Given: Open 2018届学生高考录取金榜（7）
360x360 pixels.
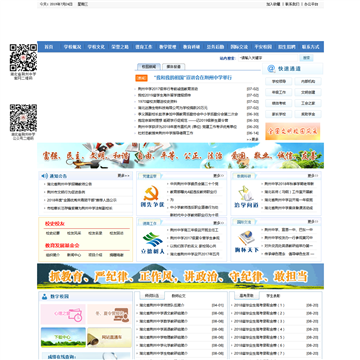Looking at the screenshot, I should click(x=259, y=353).
